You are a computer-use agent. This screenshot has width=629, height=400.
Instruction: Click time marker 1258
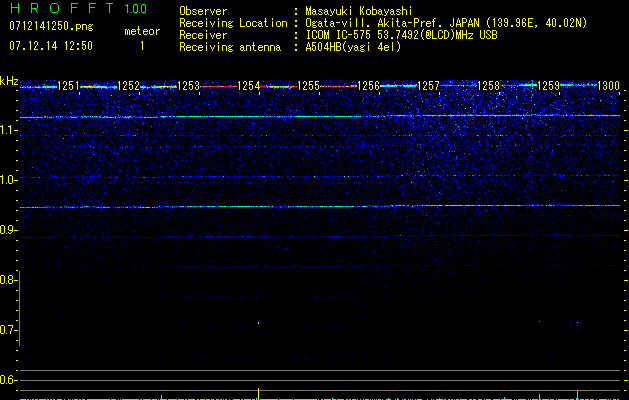(x=489, y=86)
